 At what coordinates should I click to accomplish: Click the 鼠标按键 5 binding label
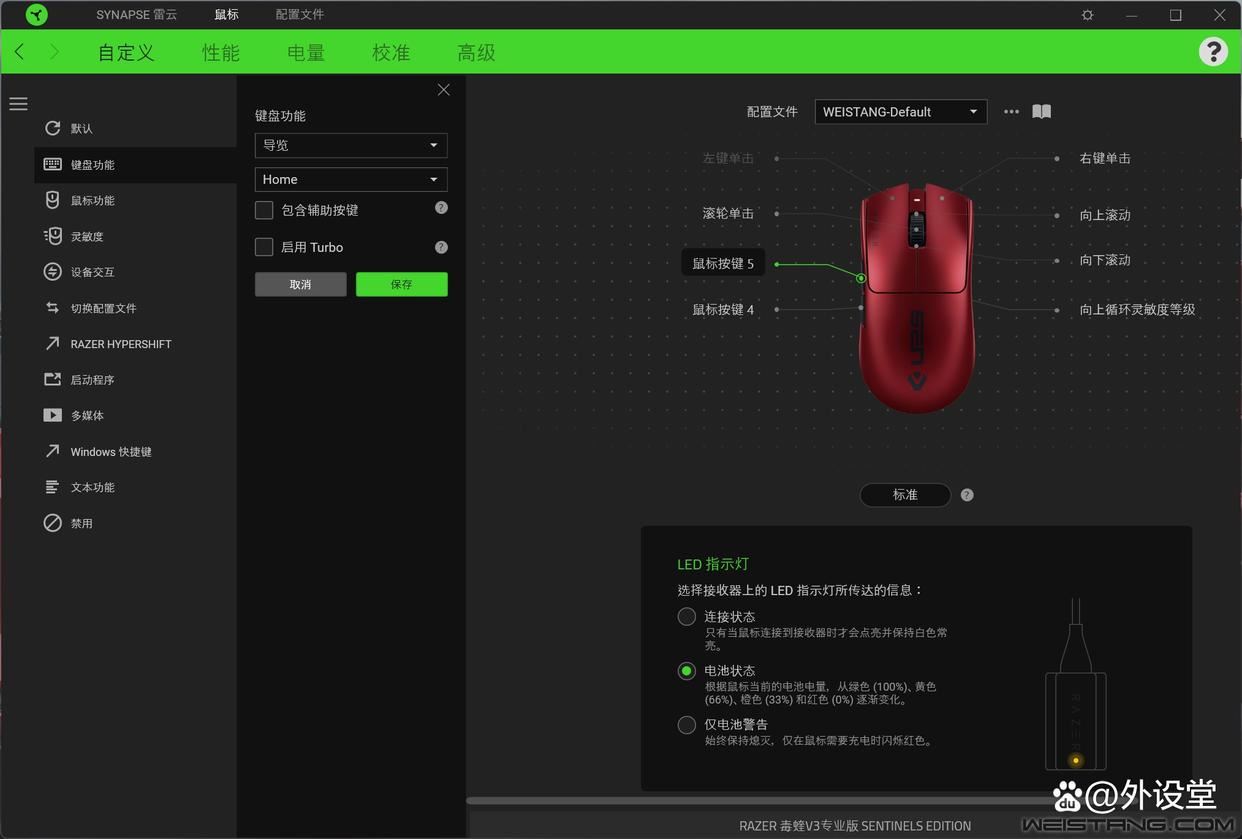point(722,263)
